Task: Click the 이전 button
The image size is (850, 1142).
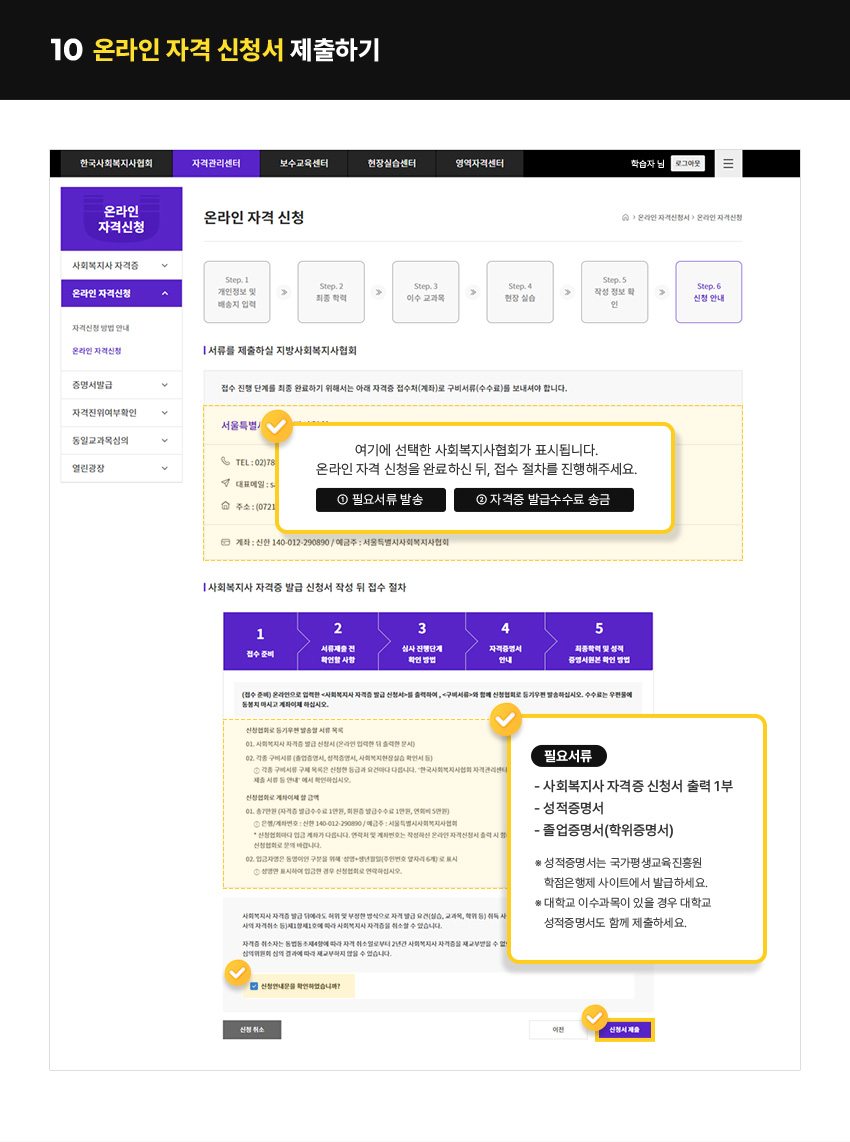Action: coord(558,1030)
